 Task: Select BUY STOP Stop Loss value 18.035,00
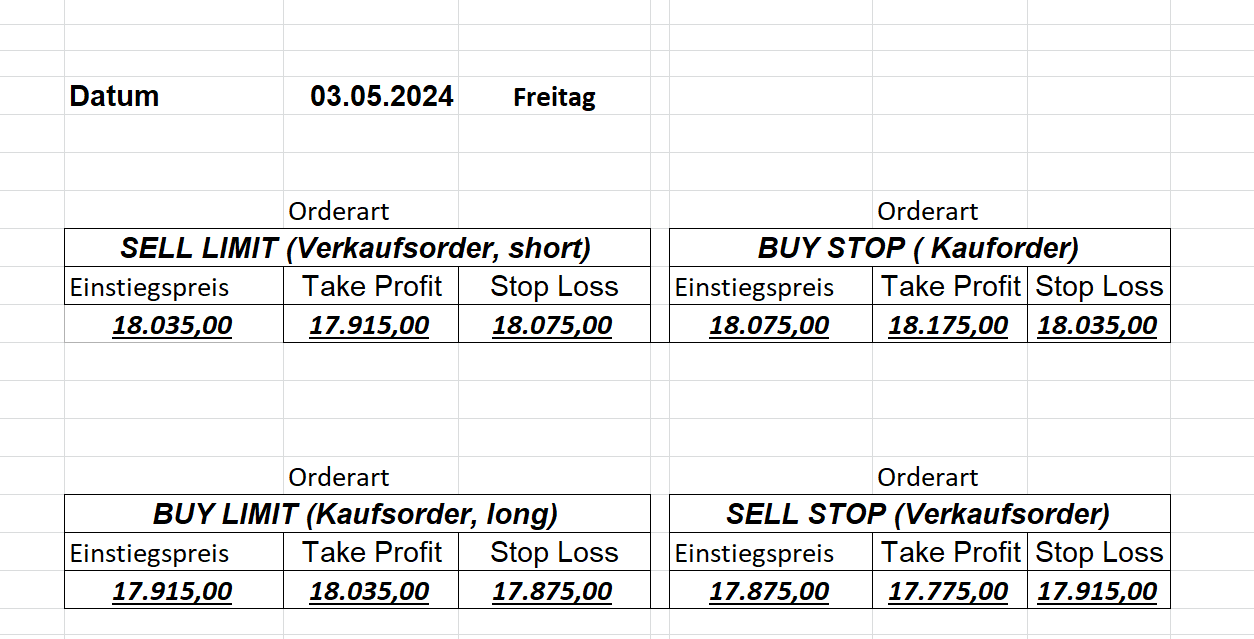coord(1097,326)
